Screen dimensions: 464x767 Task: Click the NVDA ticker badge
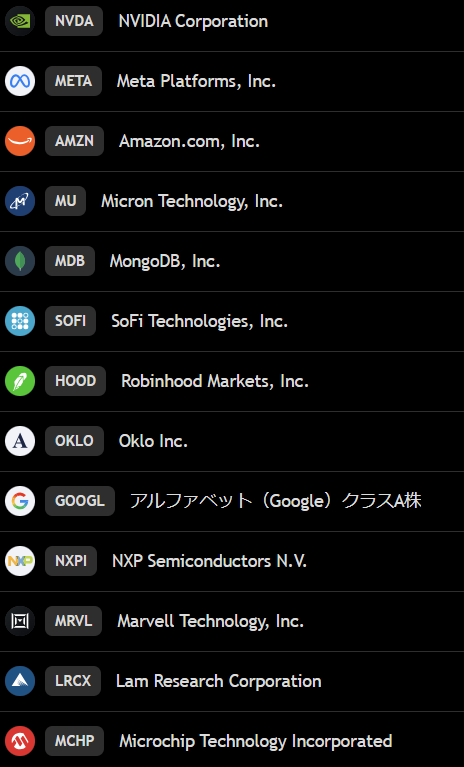(74, 21)
